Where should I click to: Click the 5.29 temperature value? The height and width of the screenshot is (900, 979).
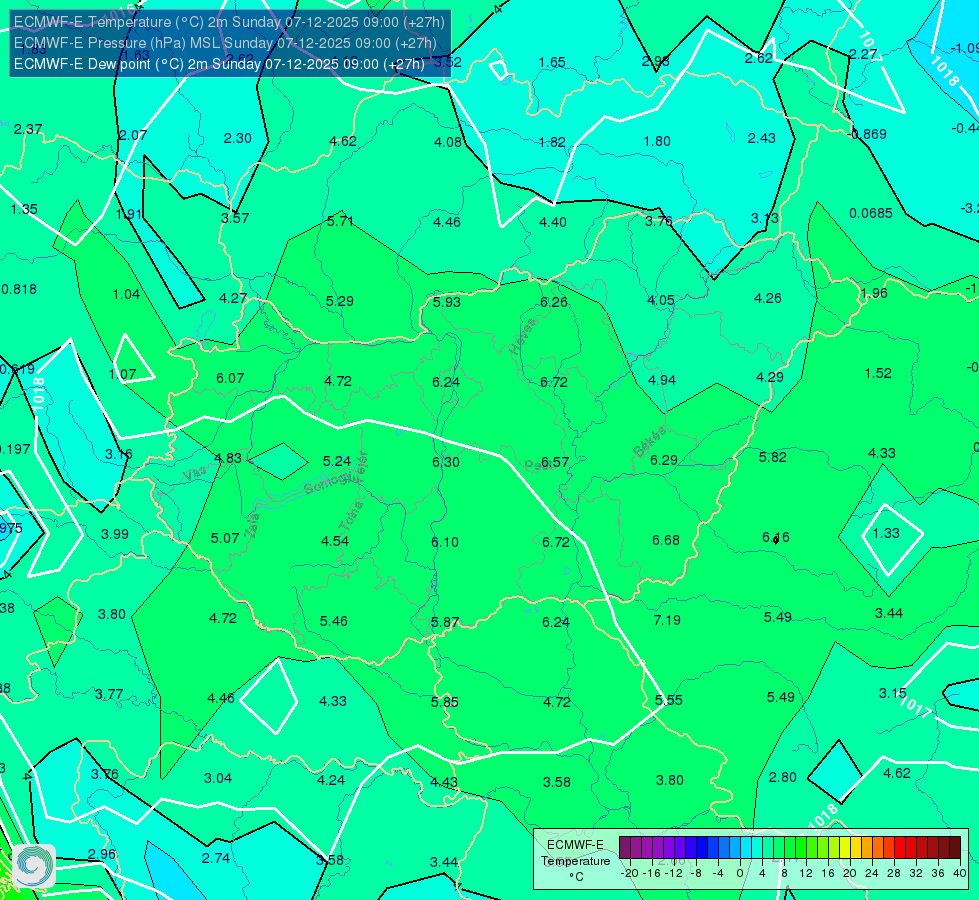click(340, 301)
